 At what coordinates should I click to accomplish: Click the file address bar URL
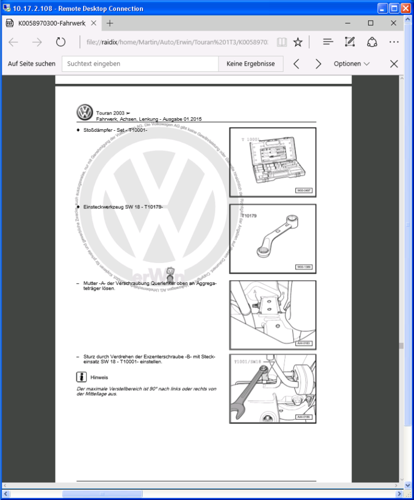[x=177, y=42]
